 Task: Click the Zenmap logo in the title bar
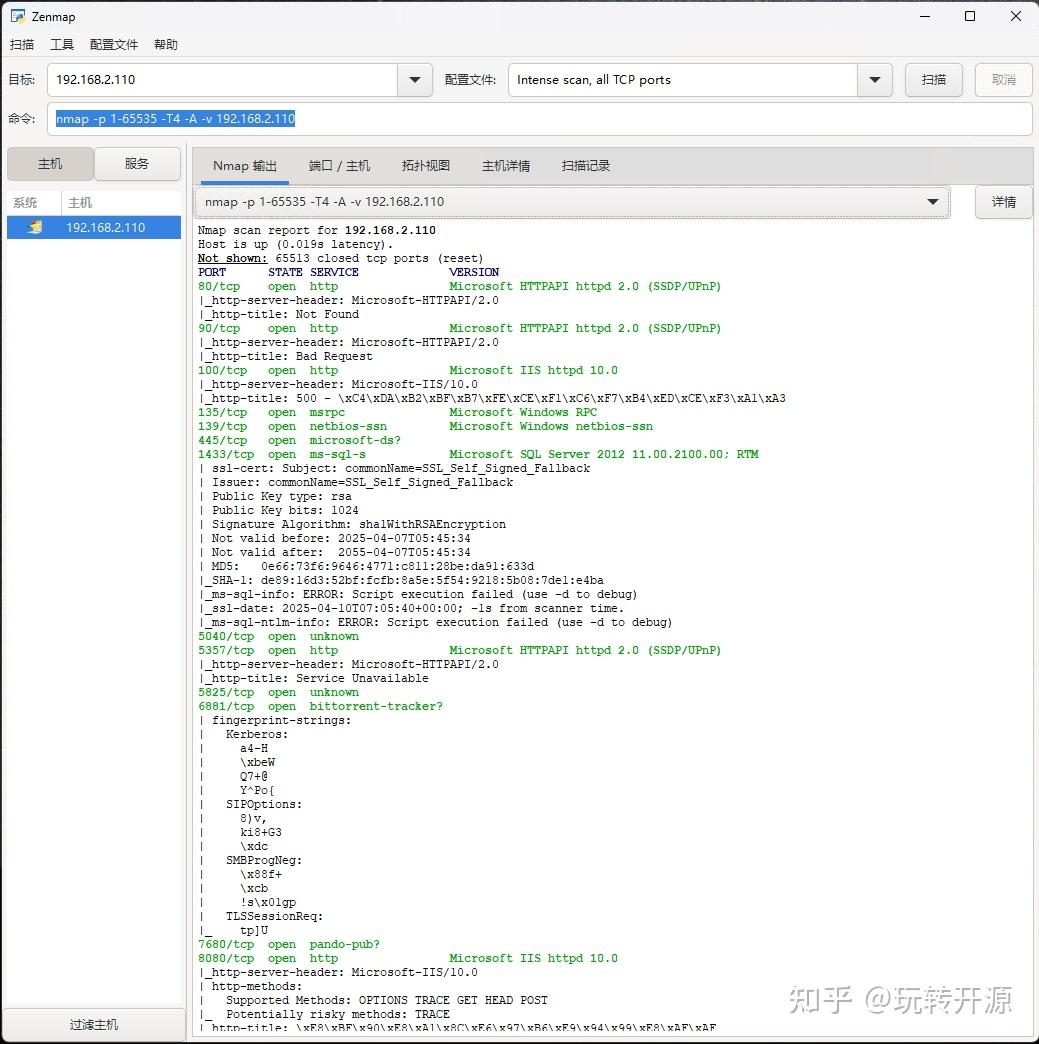(x=17, y=16)
